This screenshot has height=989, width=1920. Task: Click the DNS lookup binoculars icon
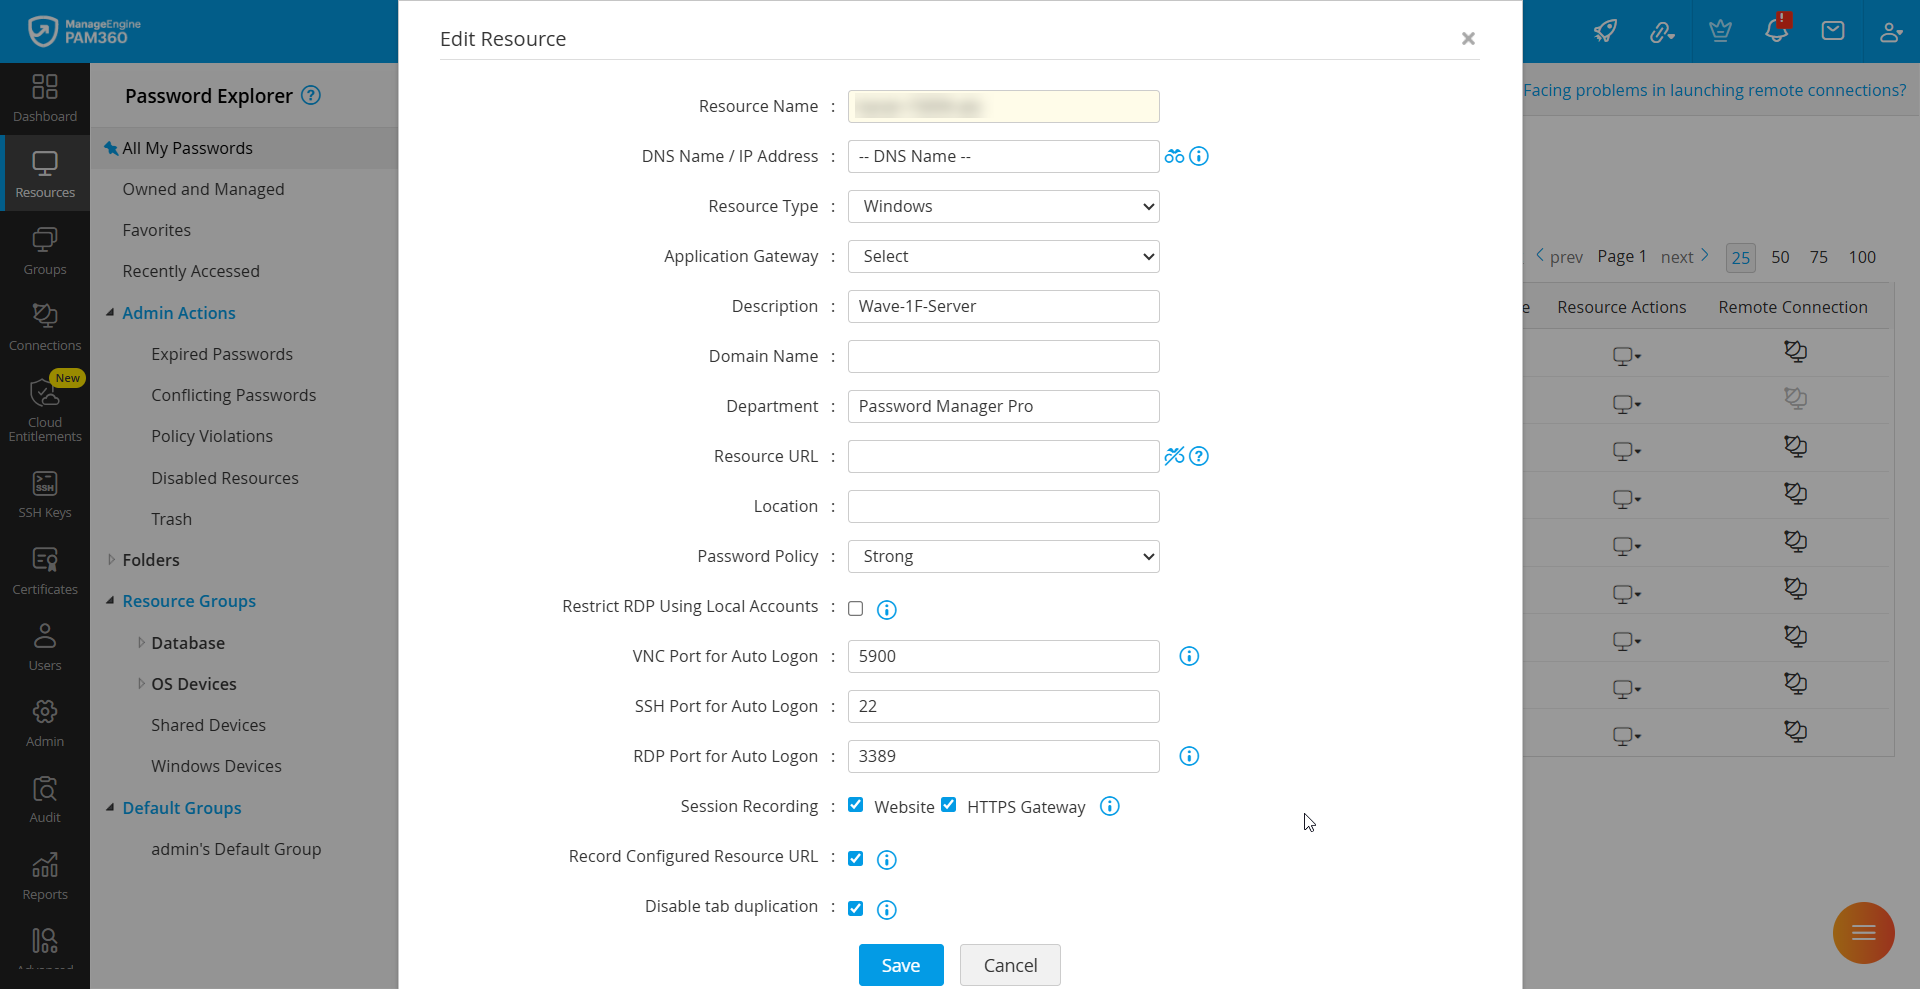(1174, 156)
